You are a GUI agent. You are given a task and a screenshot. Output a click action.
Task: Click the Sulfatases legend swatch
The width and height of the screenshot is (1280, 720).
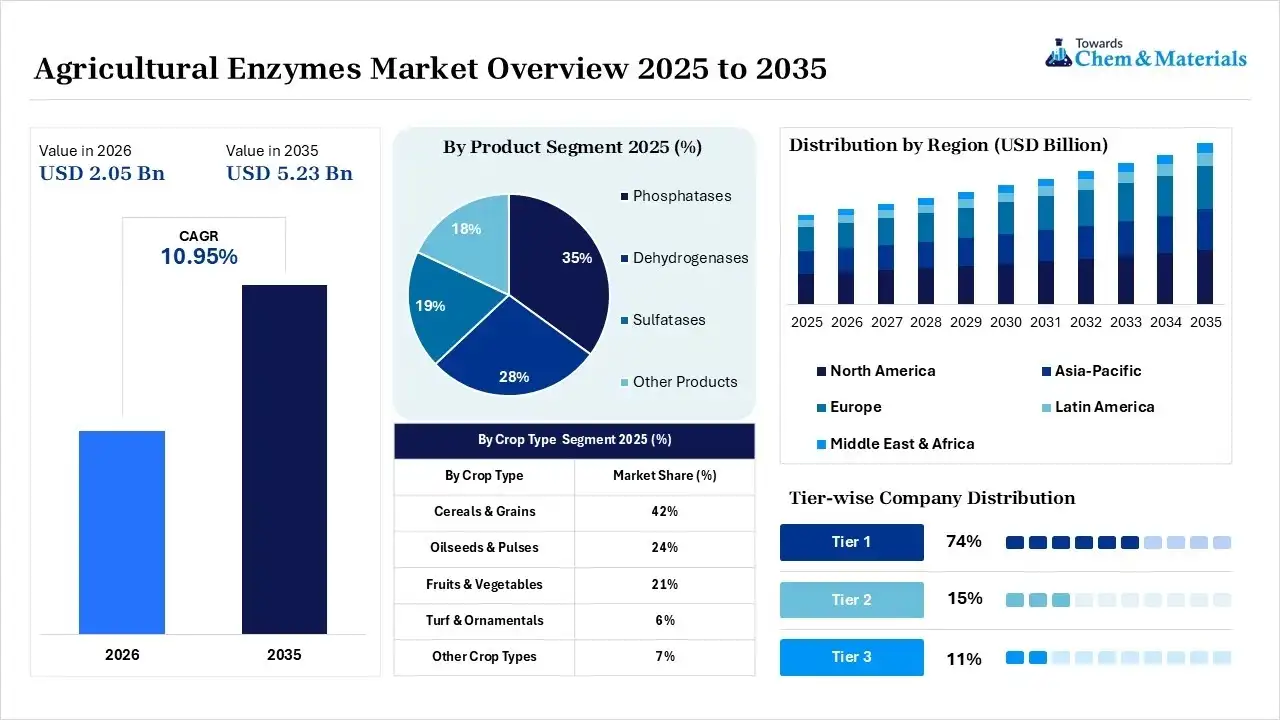[x=625, y=321]
